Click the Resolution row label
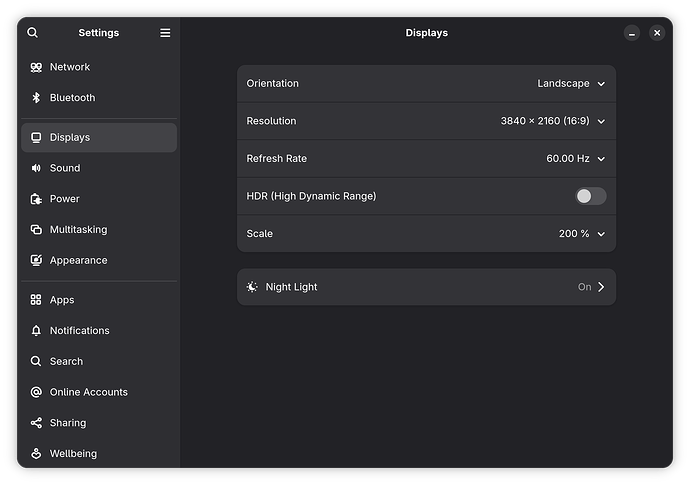The height and width of the screenshot is (485, 690). 271,121
